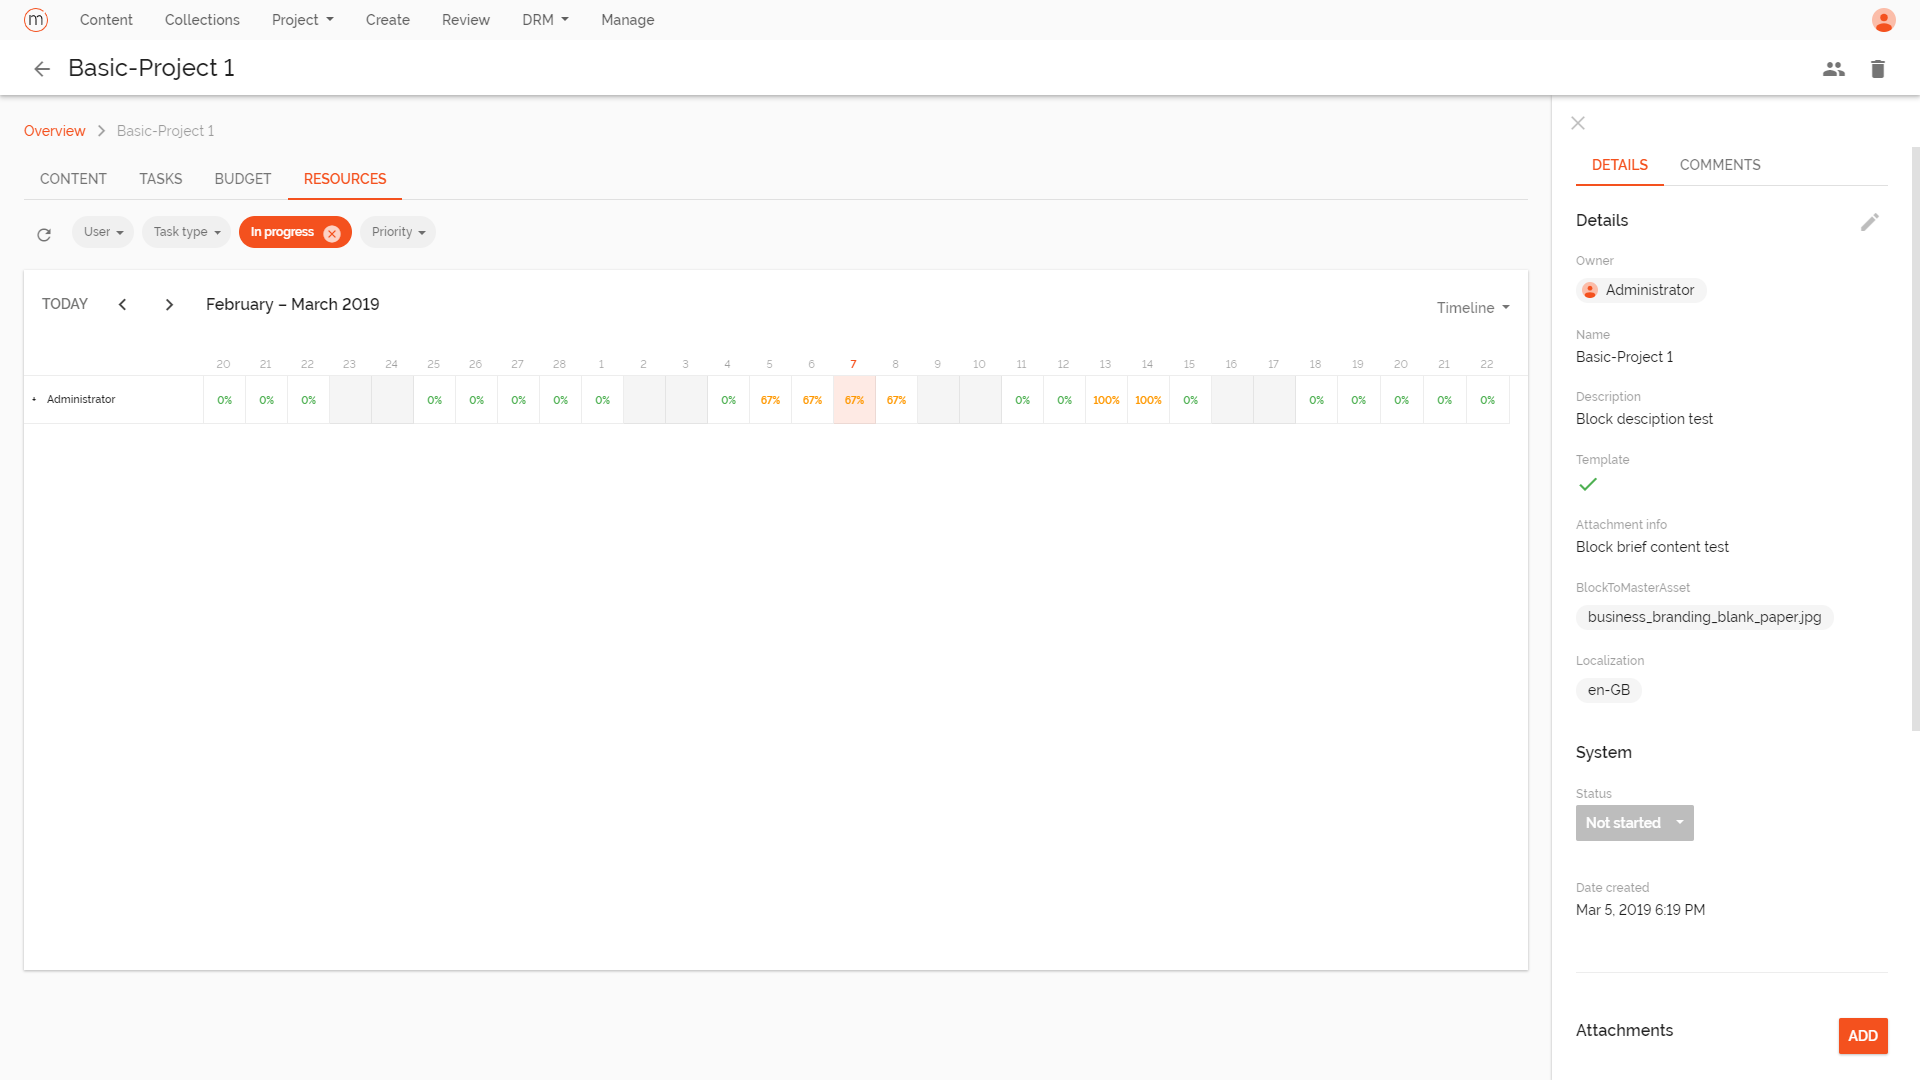Close the Details side panel
Image resolution: width=1920 pixels, height=1080 pixels.
click(1577, 123)
